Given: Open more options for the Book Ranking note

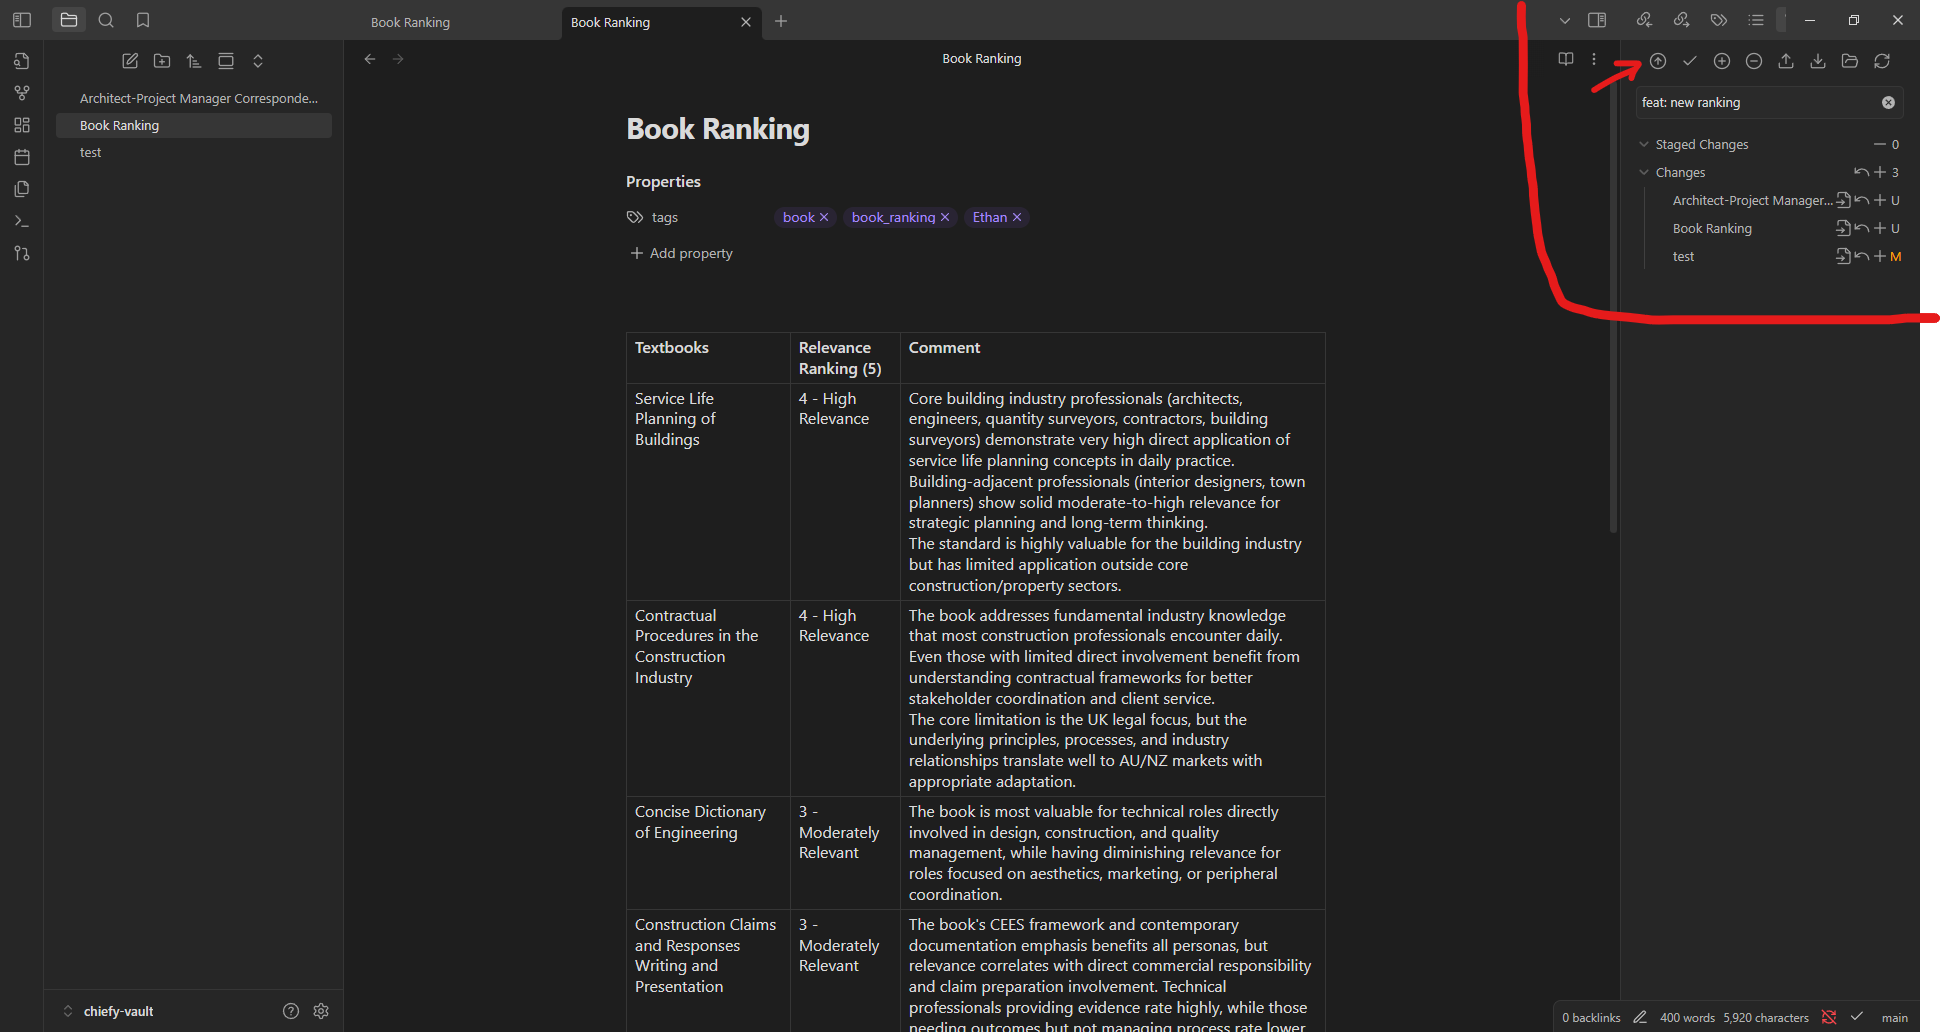Looking at the screenshot, I should pyautogui.click(x=1594, y=59).
